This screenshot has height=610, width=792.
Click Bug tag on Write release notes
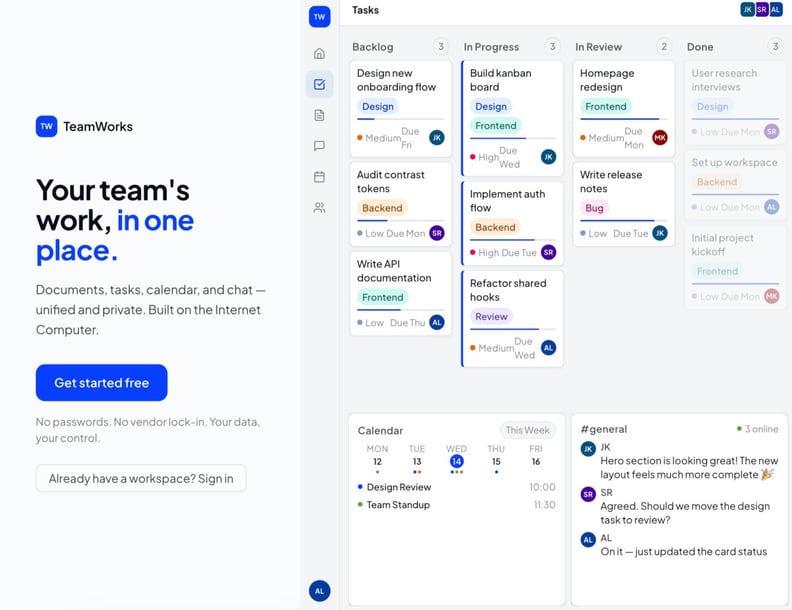point(595,208)
